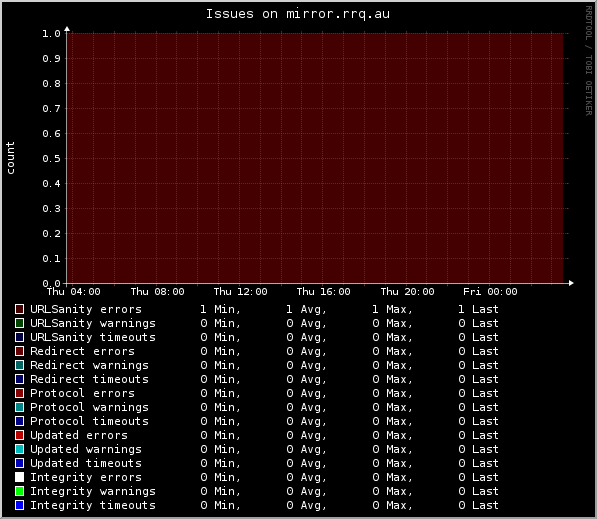597x519 pixels.
Task: Click the Updated timeouts legend label
Action: (86, 463)
